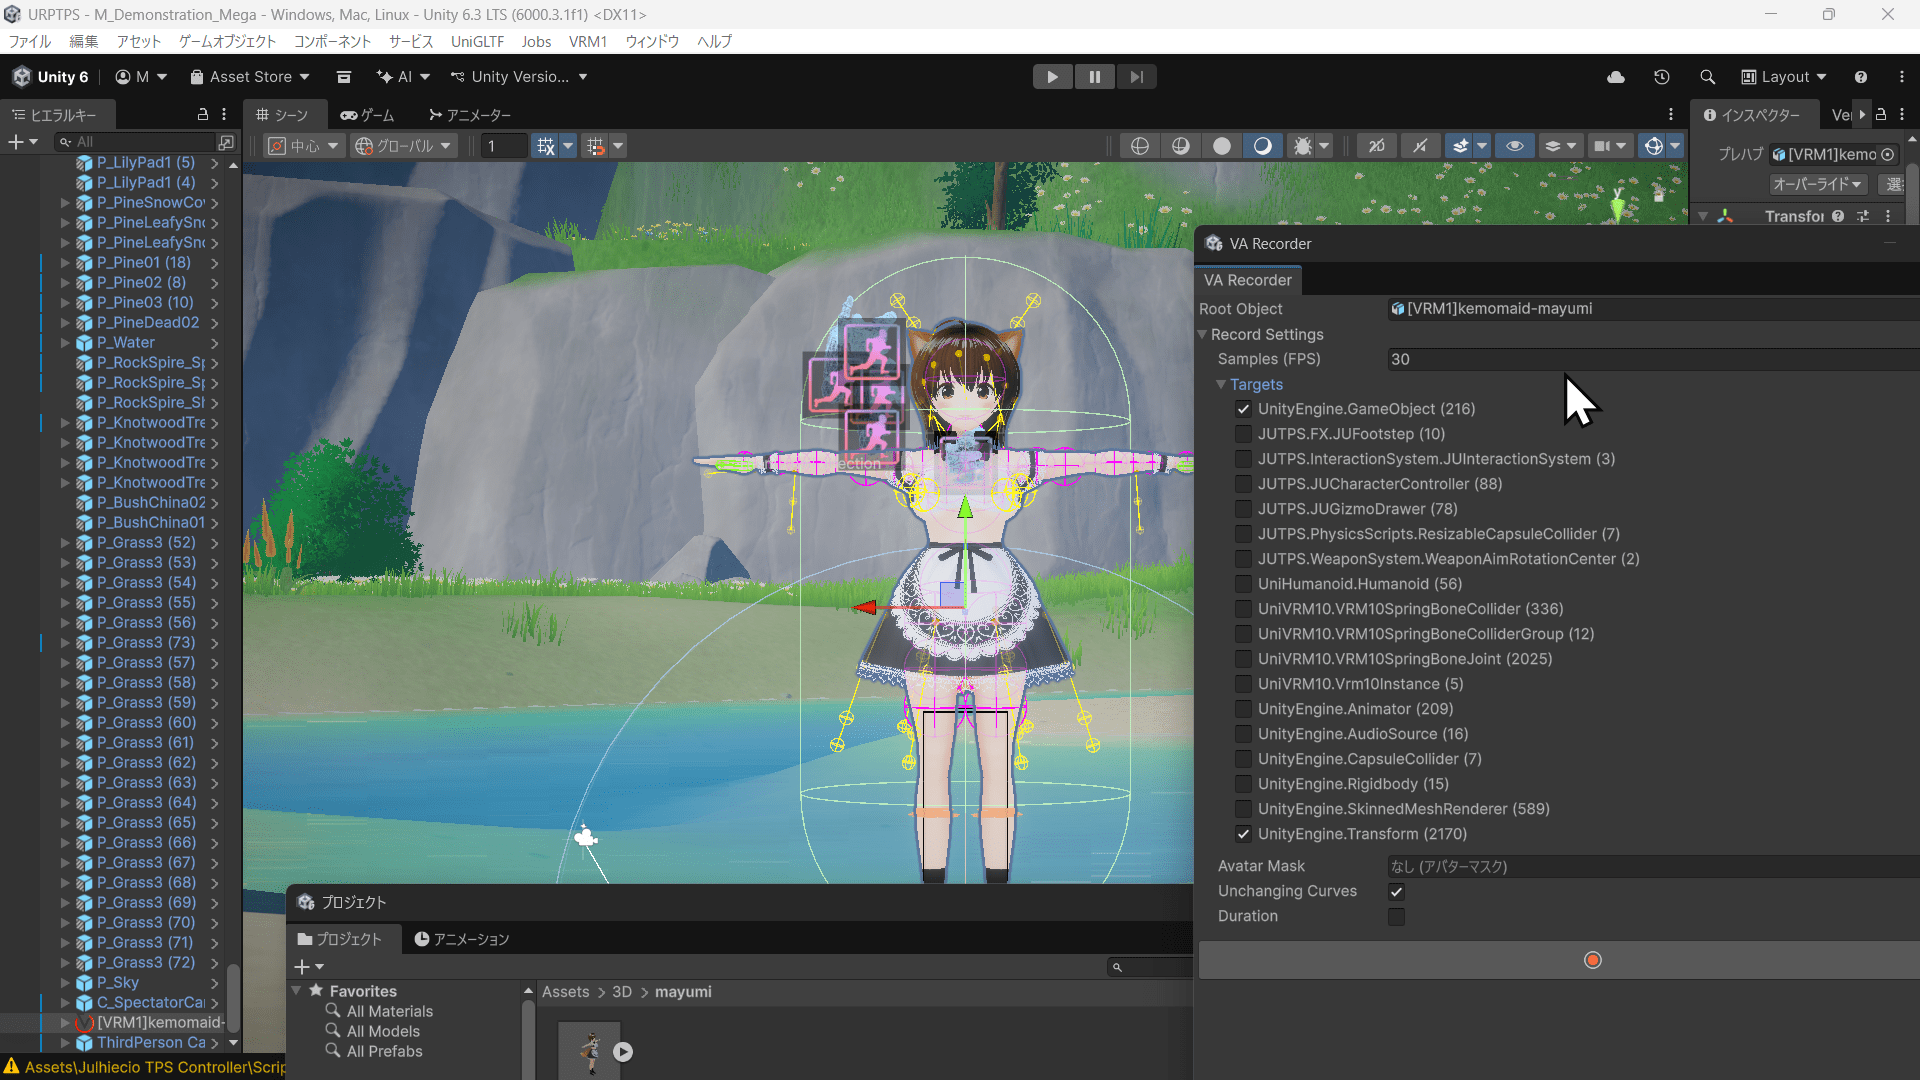Lock the Hierarchy panel with the padlock
This screenshot has width=1920, height=1080.
[203, 114]
